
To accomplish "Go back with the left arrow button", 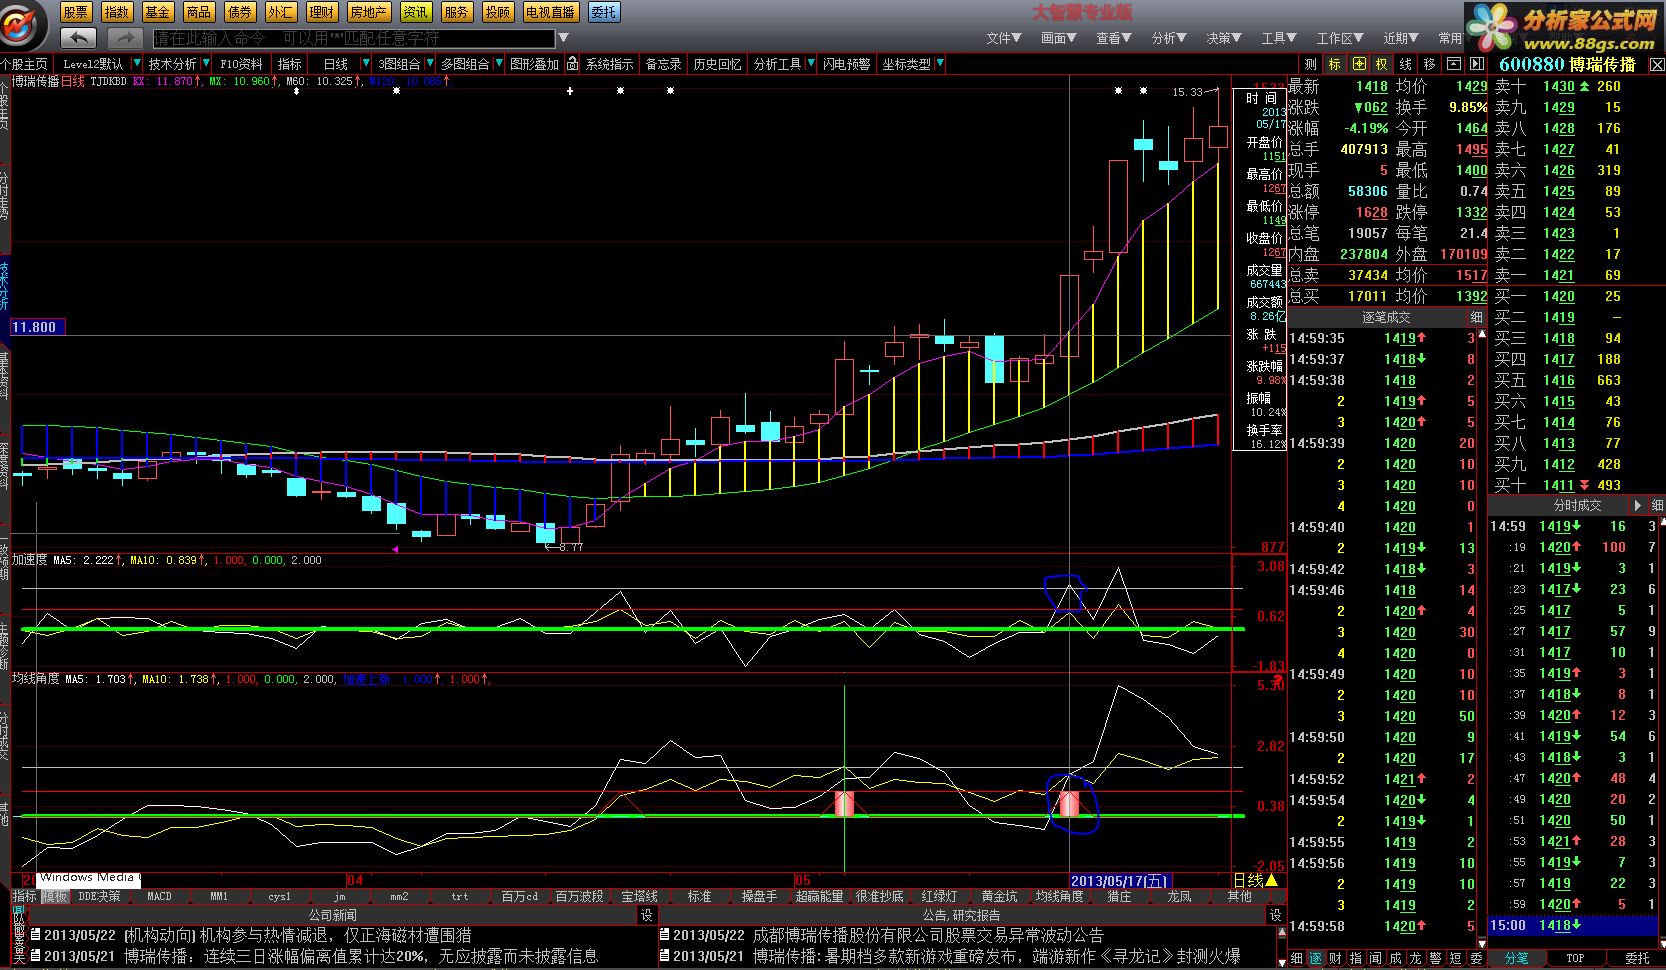I will (x=78, y=38).
